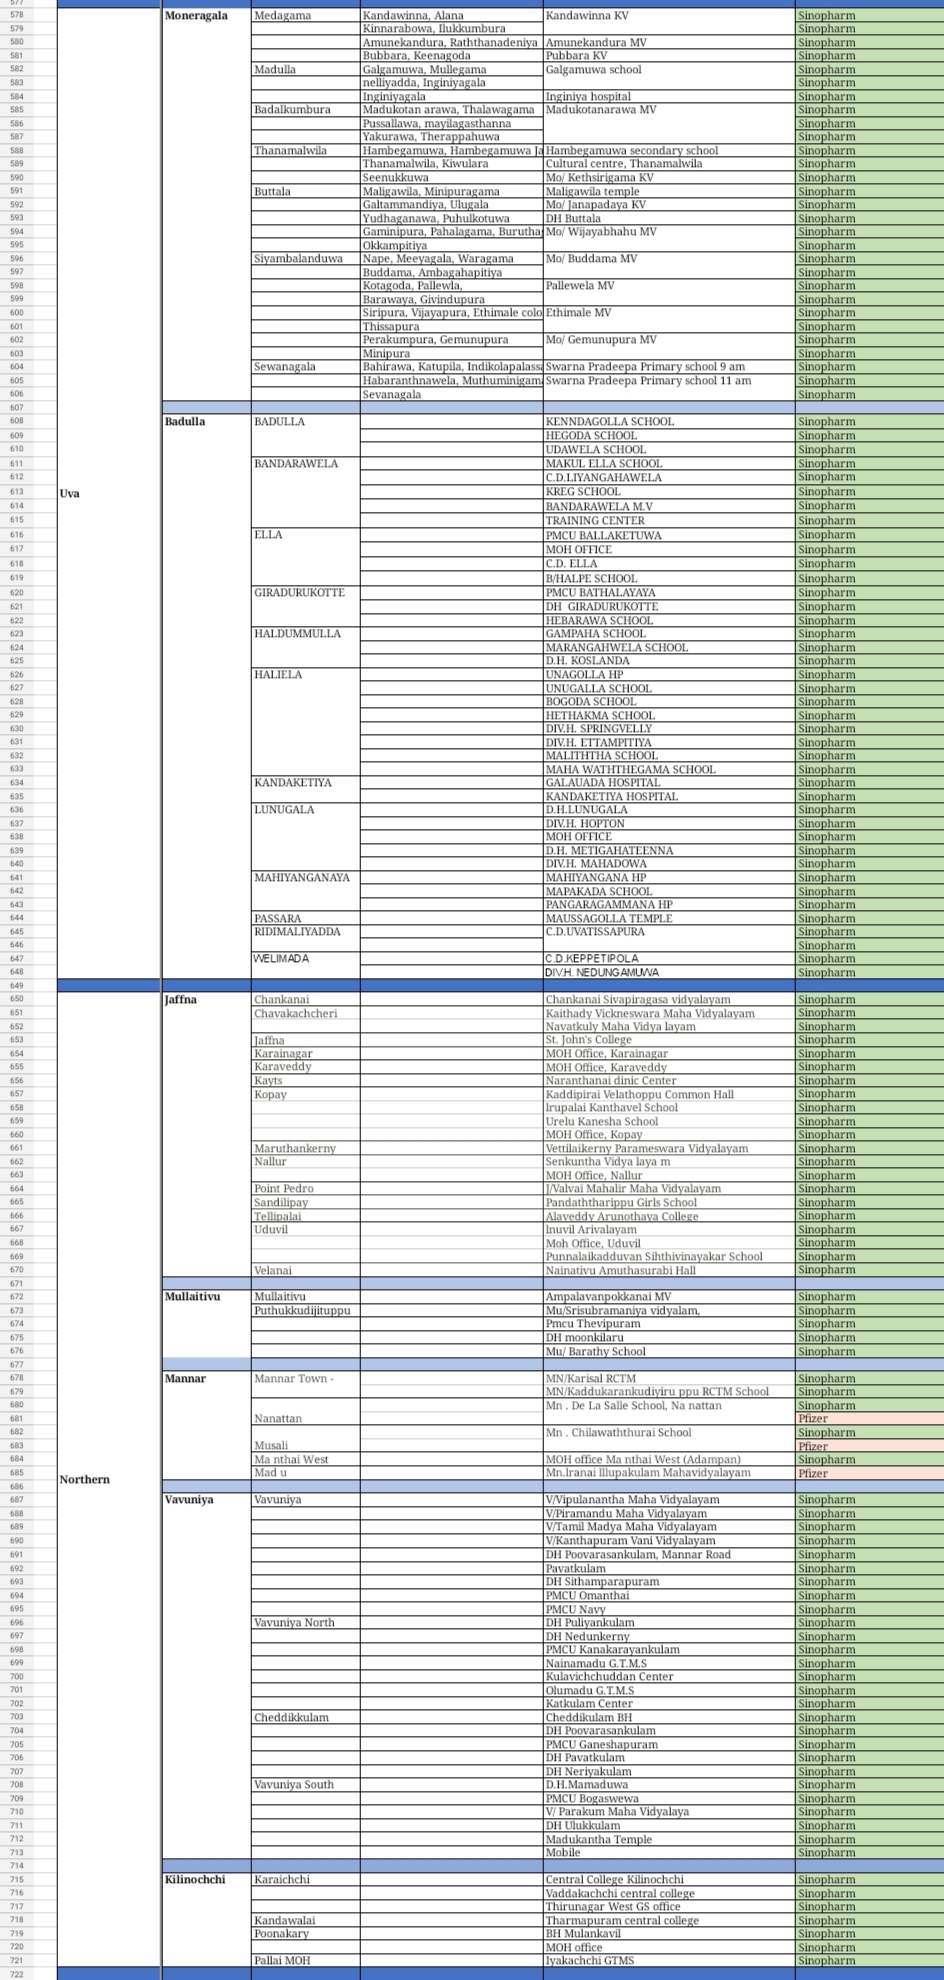The height and width of the screenshot is (1980, 944).
Task: Select the 'PMCU Omanthai' cell
Action: click(669, 1596)
